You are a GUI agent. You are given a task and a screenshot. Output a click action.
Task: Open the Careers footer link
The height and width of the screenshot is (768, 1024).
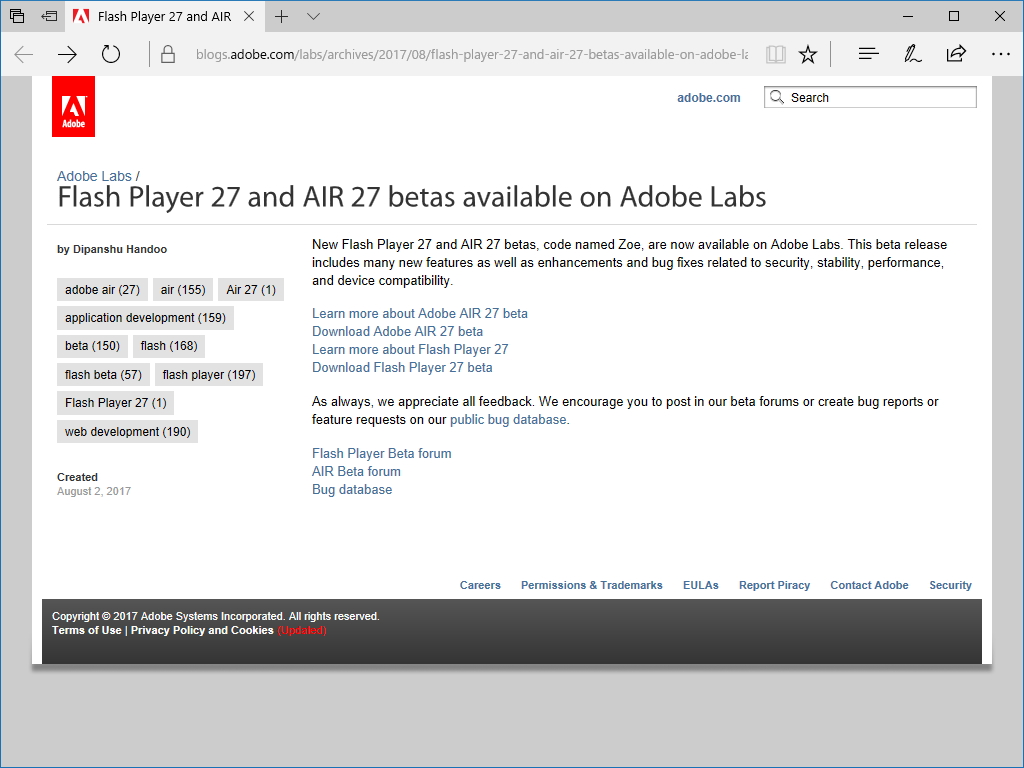pyautogui.click(x=480, y=585)
